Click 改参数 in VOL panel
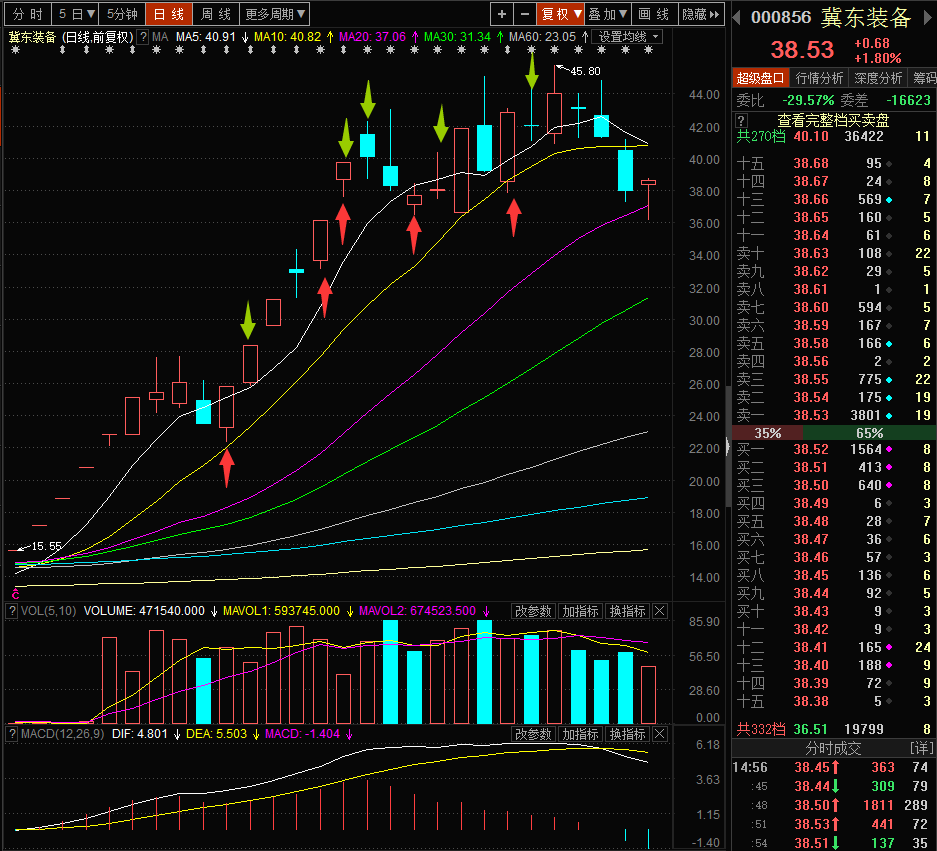The width and height of the screenshot is (937, 851). pyautogui.click(x=534, y=611)
